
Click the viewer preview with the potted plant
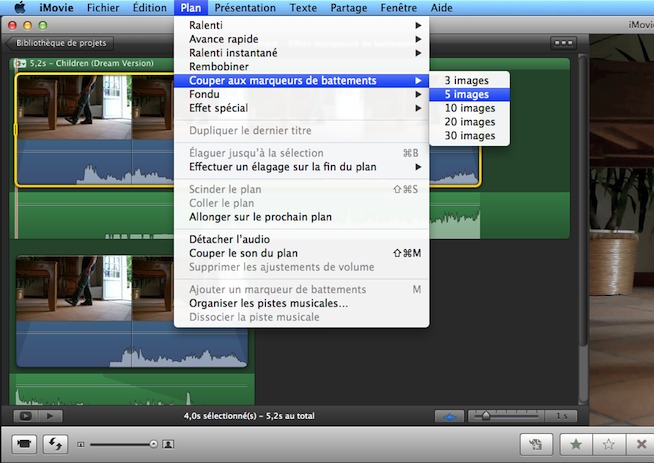(621, 229)
